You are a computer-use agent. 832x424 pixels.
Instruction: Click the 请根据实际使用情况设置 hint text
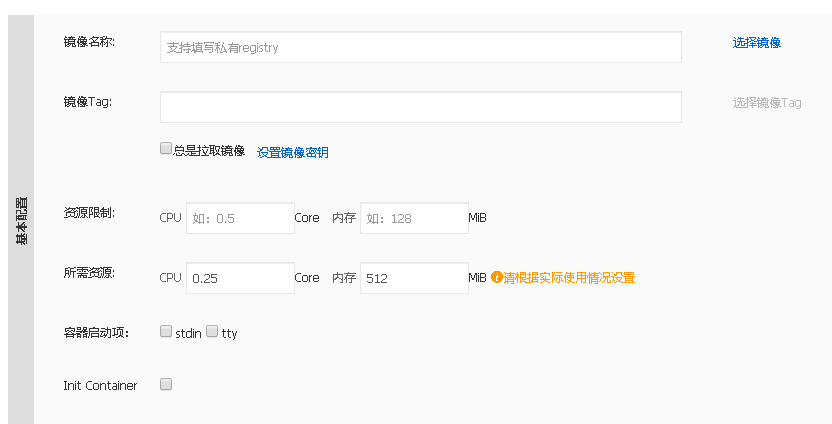569,278
